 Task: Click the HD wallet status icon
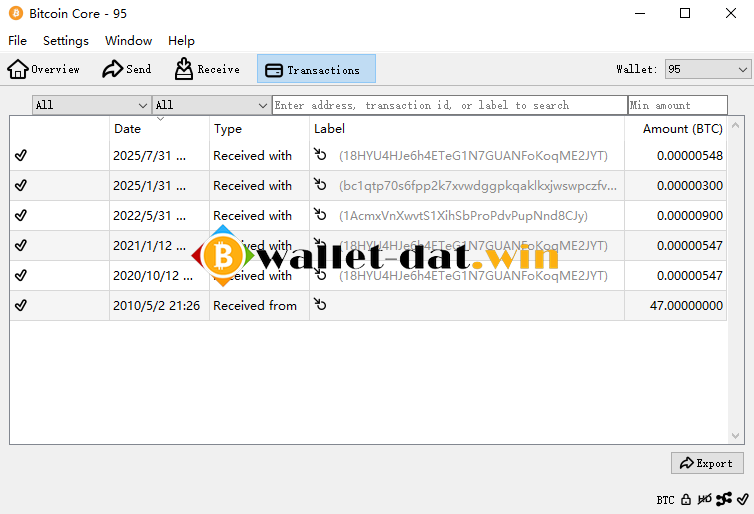704,500
